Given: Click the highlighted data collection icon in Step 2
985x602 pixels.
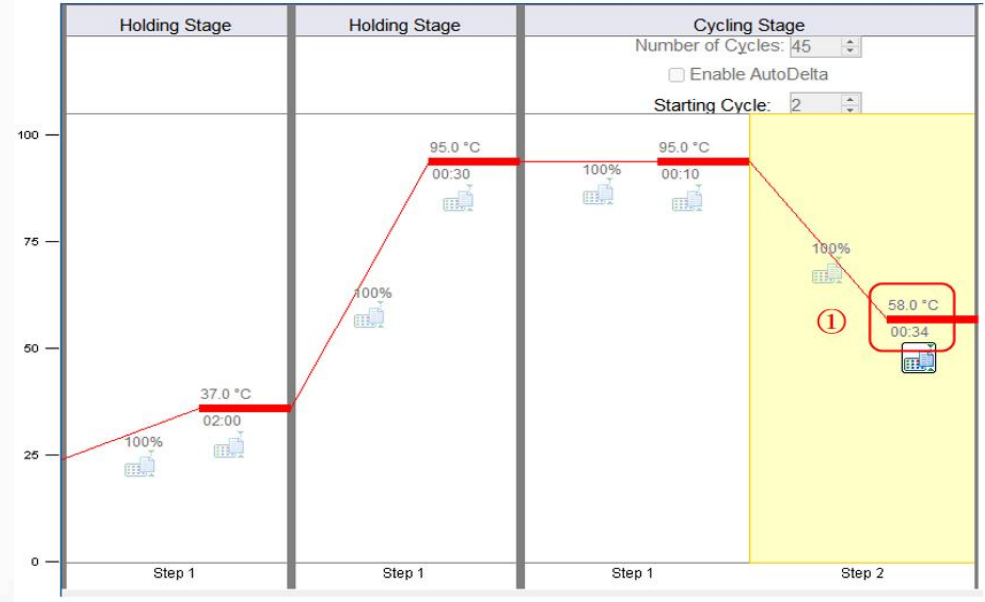Looking at the screenshot, I should (x=919, y=358).
